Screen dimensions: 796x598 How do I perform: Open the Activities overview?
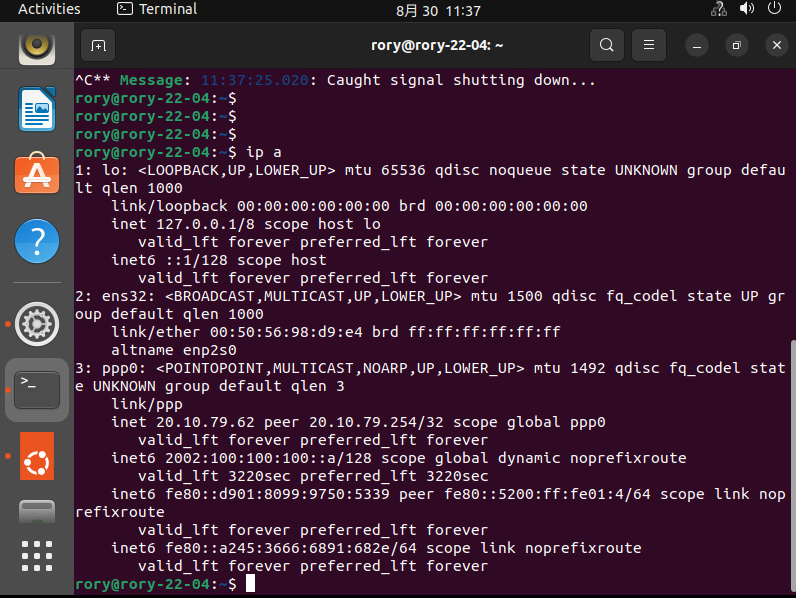(x=49, y=9)
